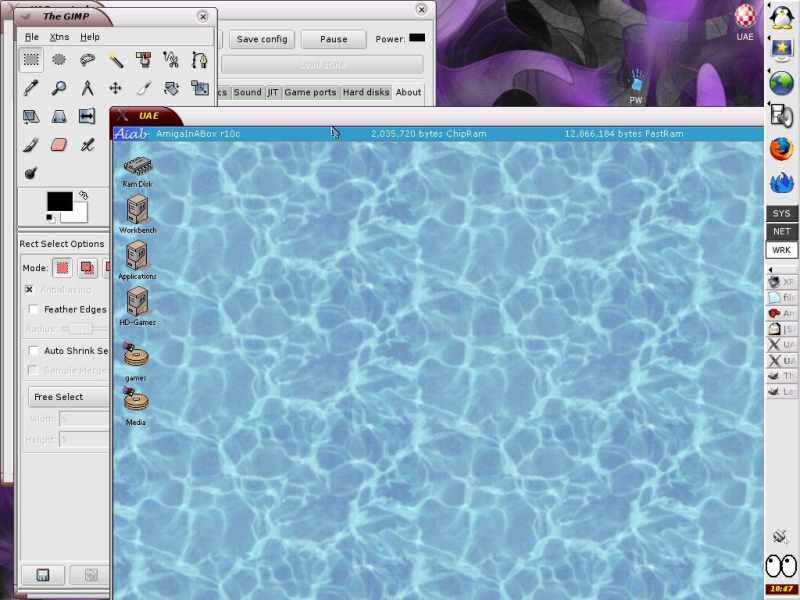
Task: Open the UAE desktop shortcut icon
Action: (745, 21)
